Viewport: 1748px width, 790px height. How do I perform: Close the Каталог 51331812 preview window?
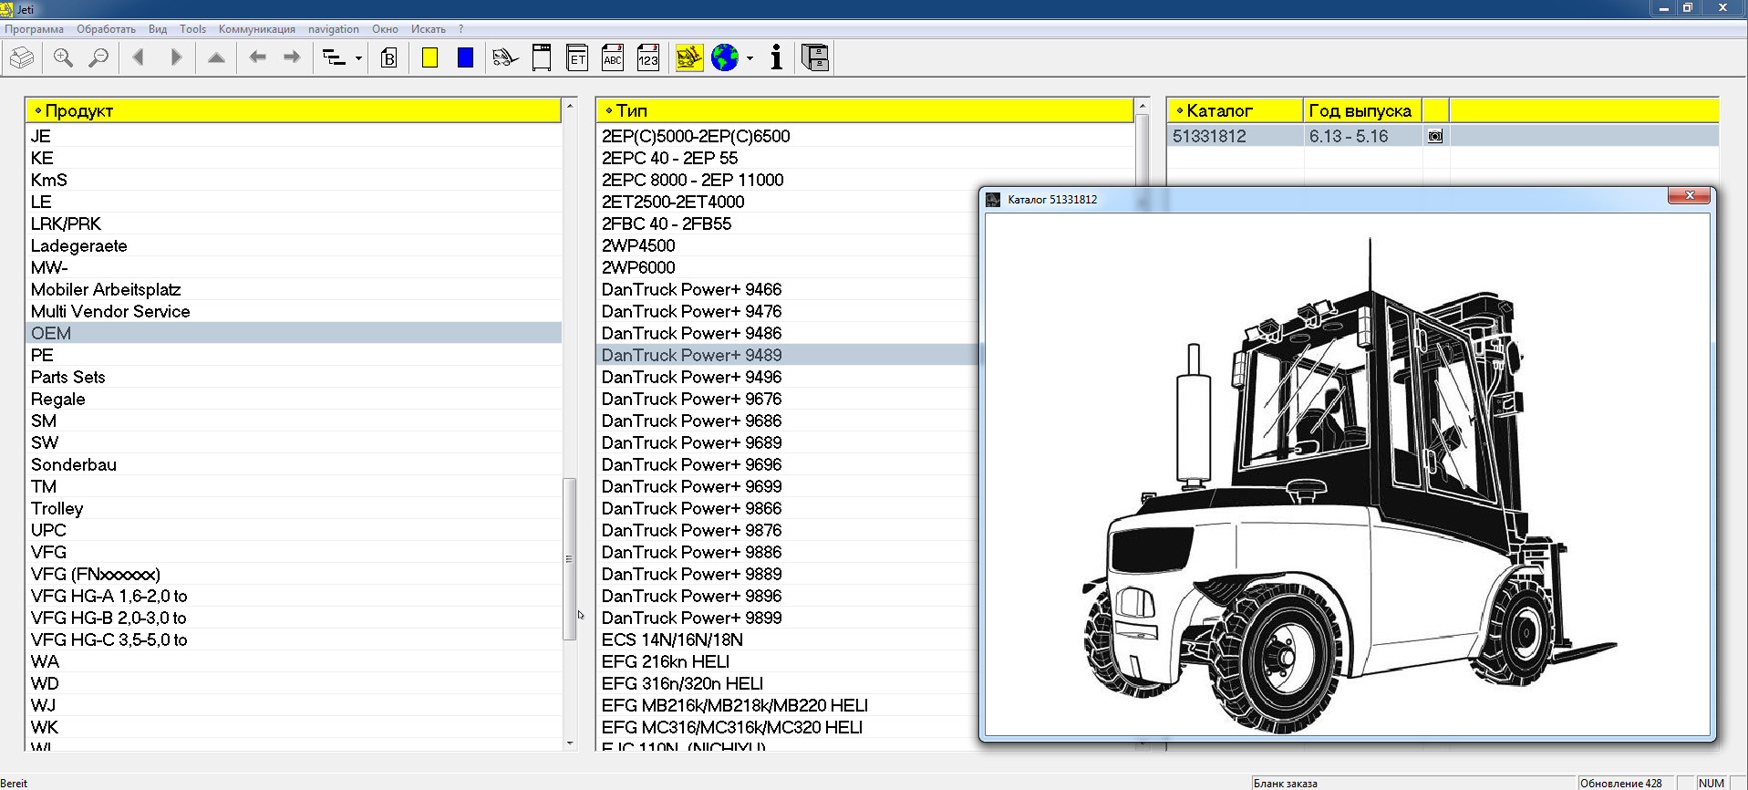click(1689, 196)
